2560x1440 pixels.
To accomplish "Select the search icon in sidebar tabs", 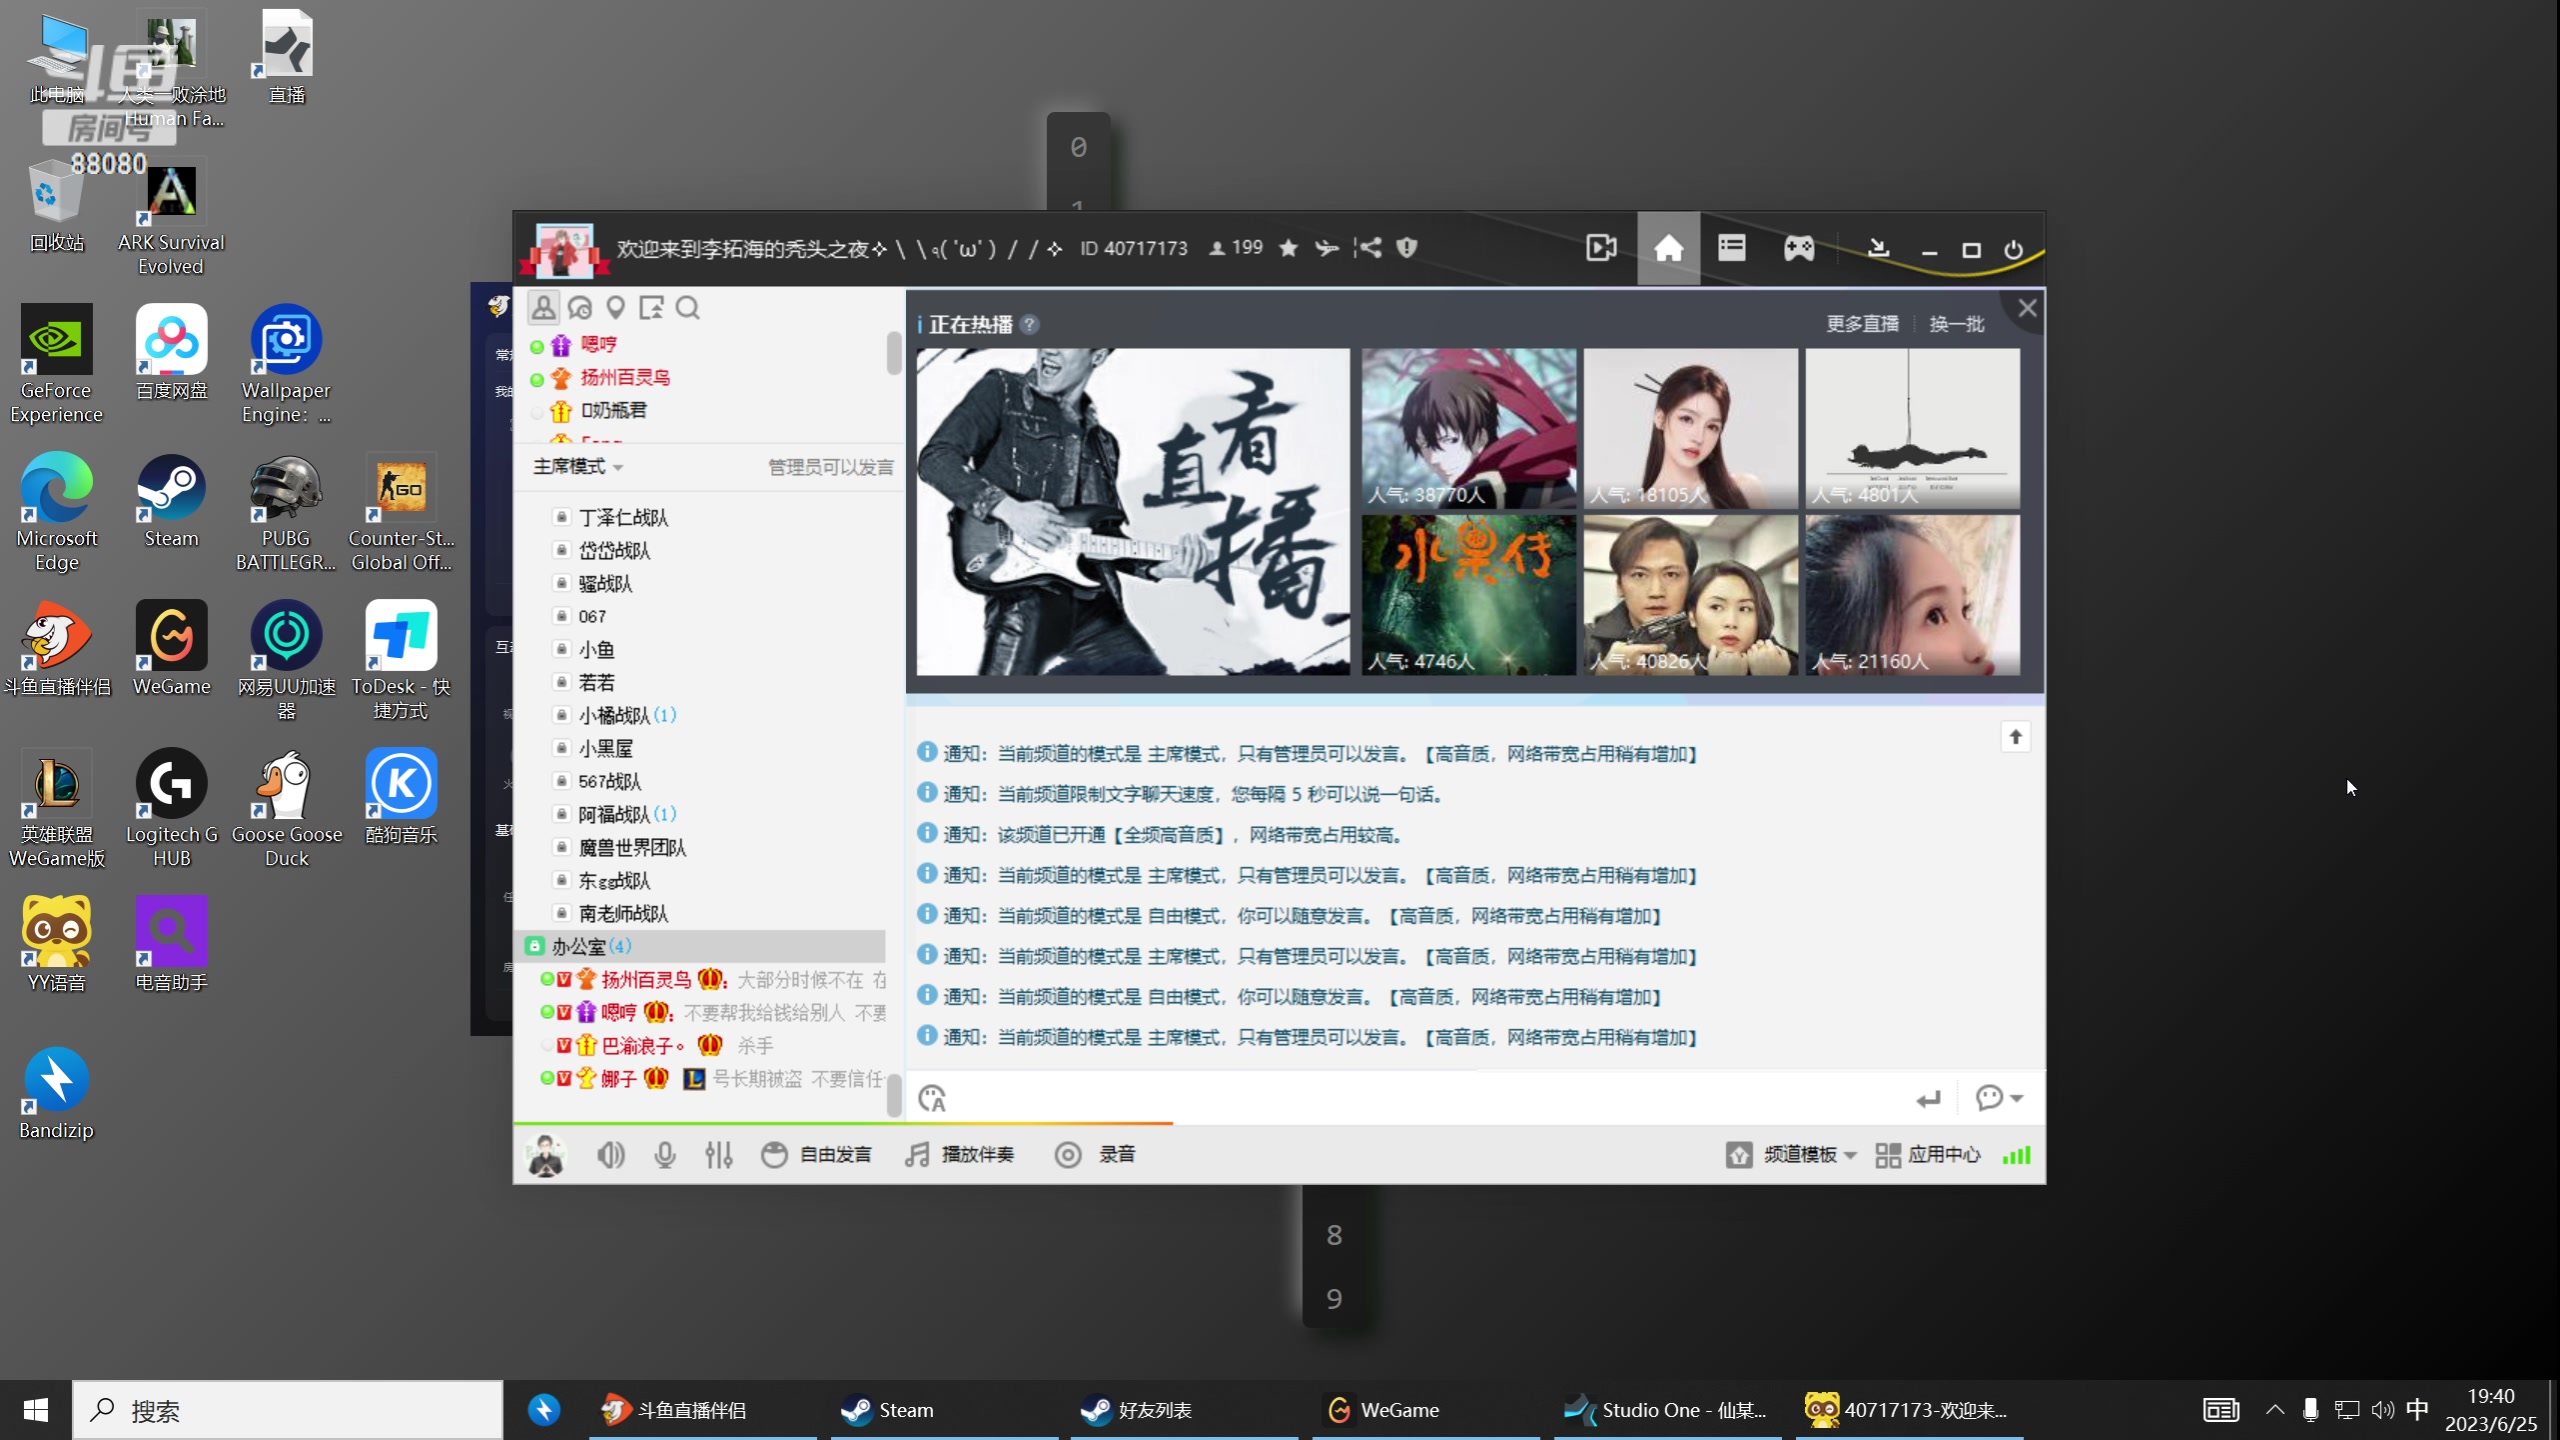I will click(x=687, y=308).
